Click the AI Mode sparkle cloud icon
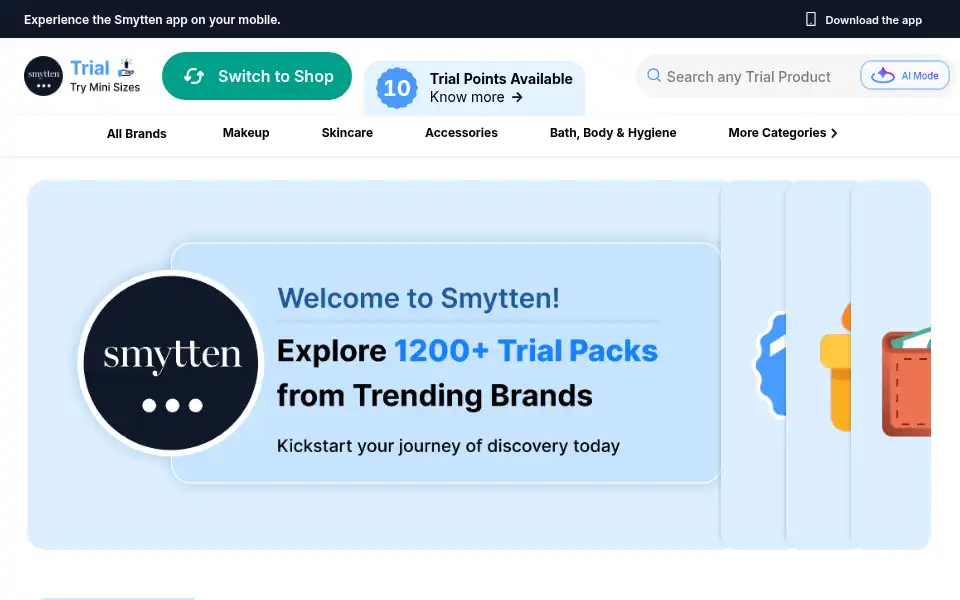Screen dimensions: 960x600 click(883, 75)
